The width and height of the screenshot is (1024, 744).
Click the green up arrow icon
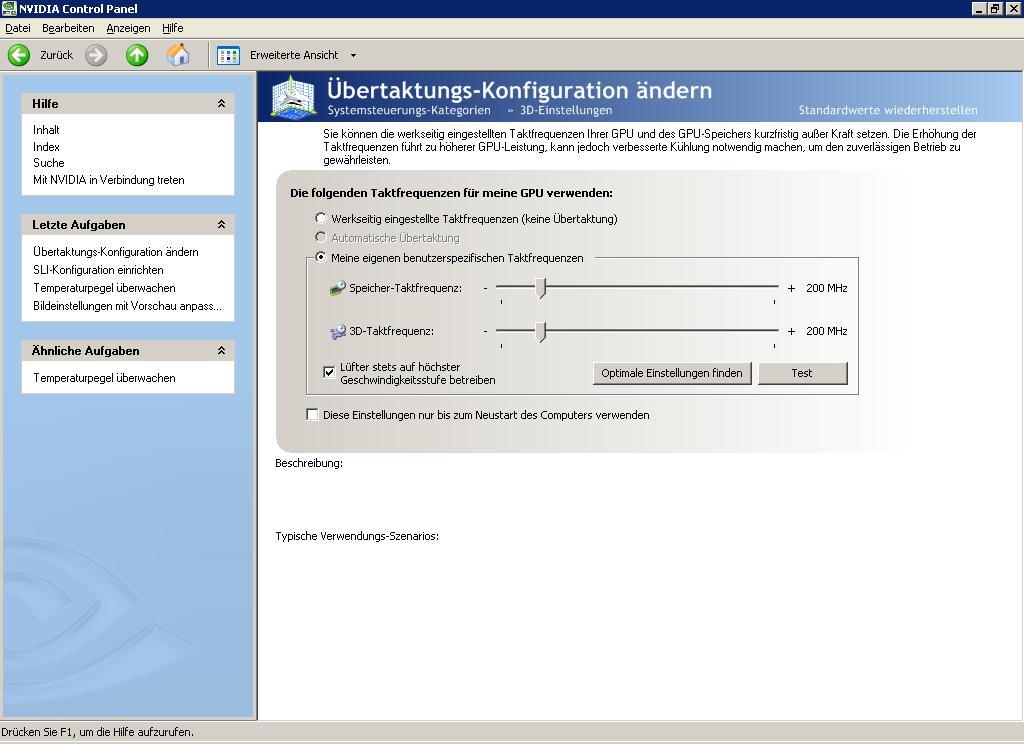pyautogui.click(x=137, y=56)
